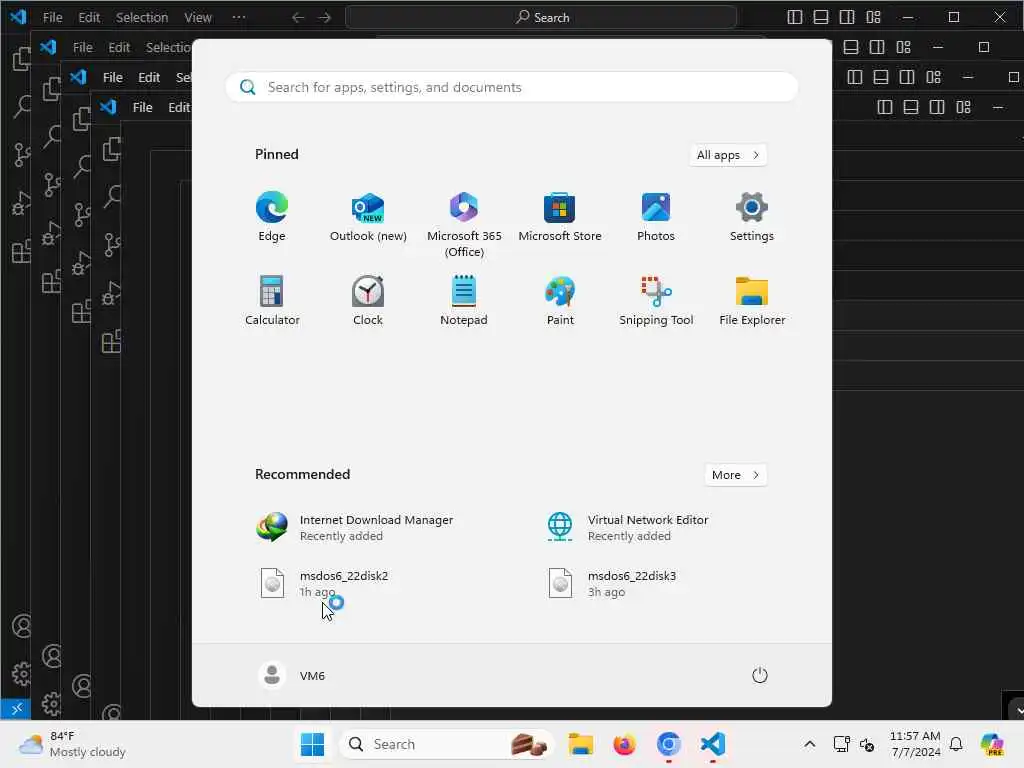Image resolution: width=1024 pixels, height=768 pixels.
Task: Expand All apps list
Action: tap(728, 155)
